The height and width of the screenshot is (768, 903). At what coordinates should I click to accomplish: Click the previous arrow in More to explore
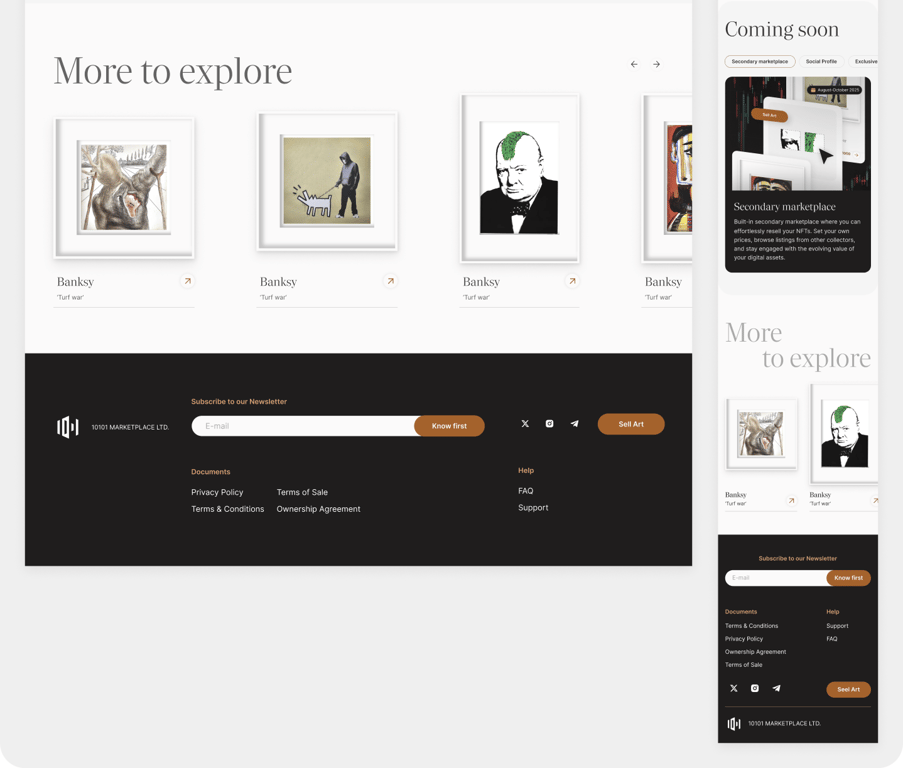pos(634,64)
